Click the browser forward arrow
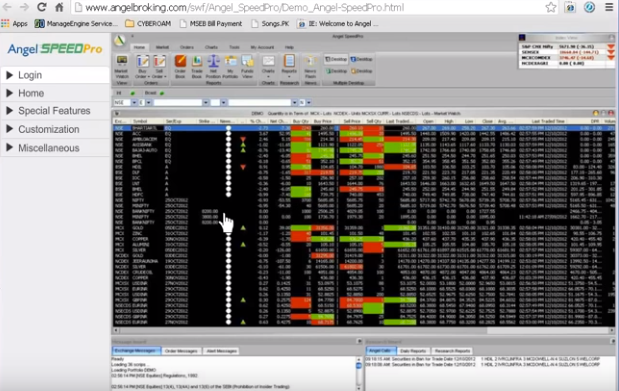Screen dimensions: 619x391 (x=24, y=7)
